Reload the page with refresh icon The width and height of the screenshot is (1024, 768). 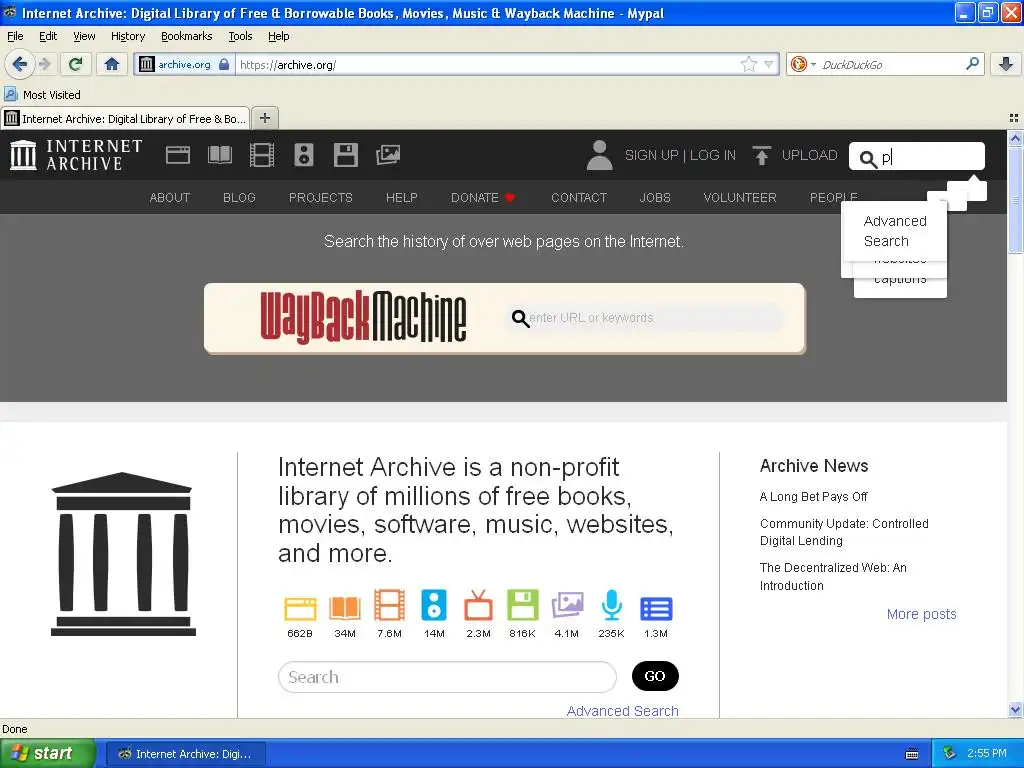pos(76,64)
